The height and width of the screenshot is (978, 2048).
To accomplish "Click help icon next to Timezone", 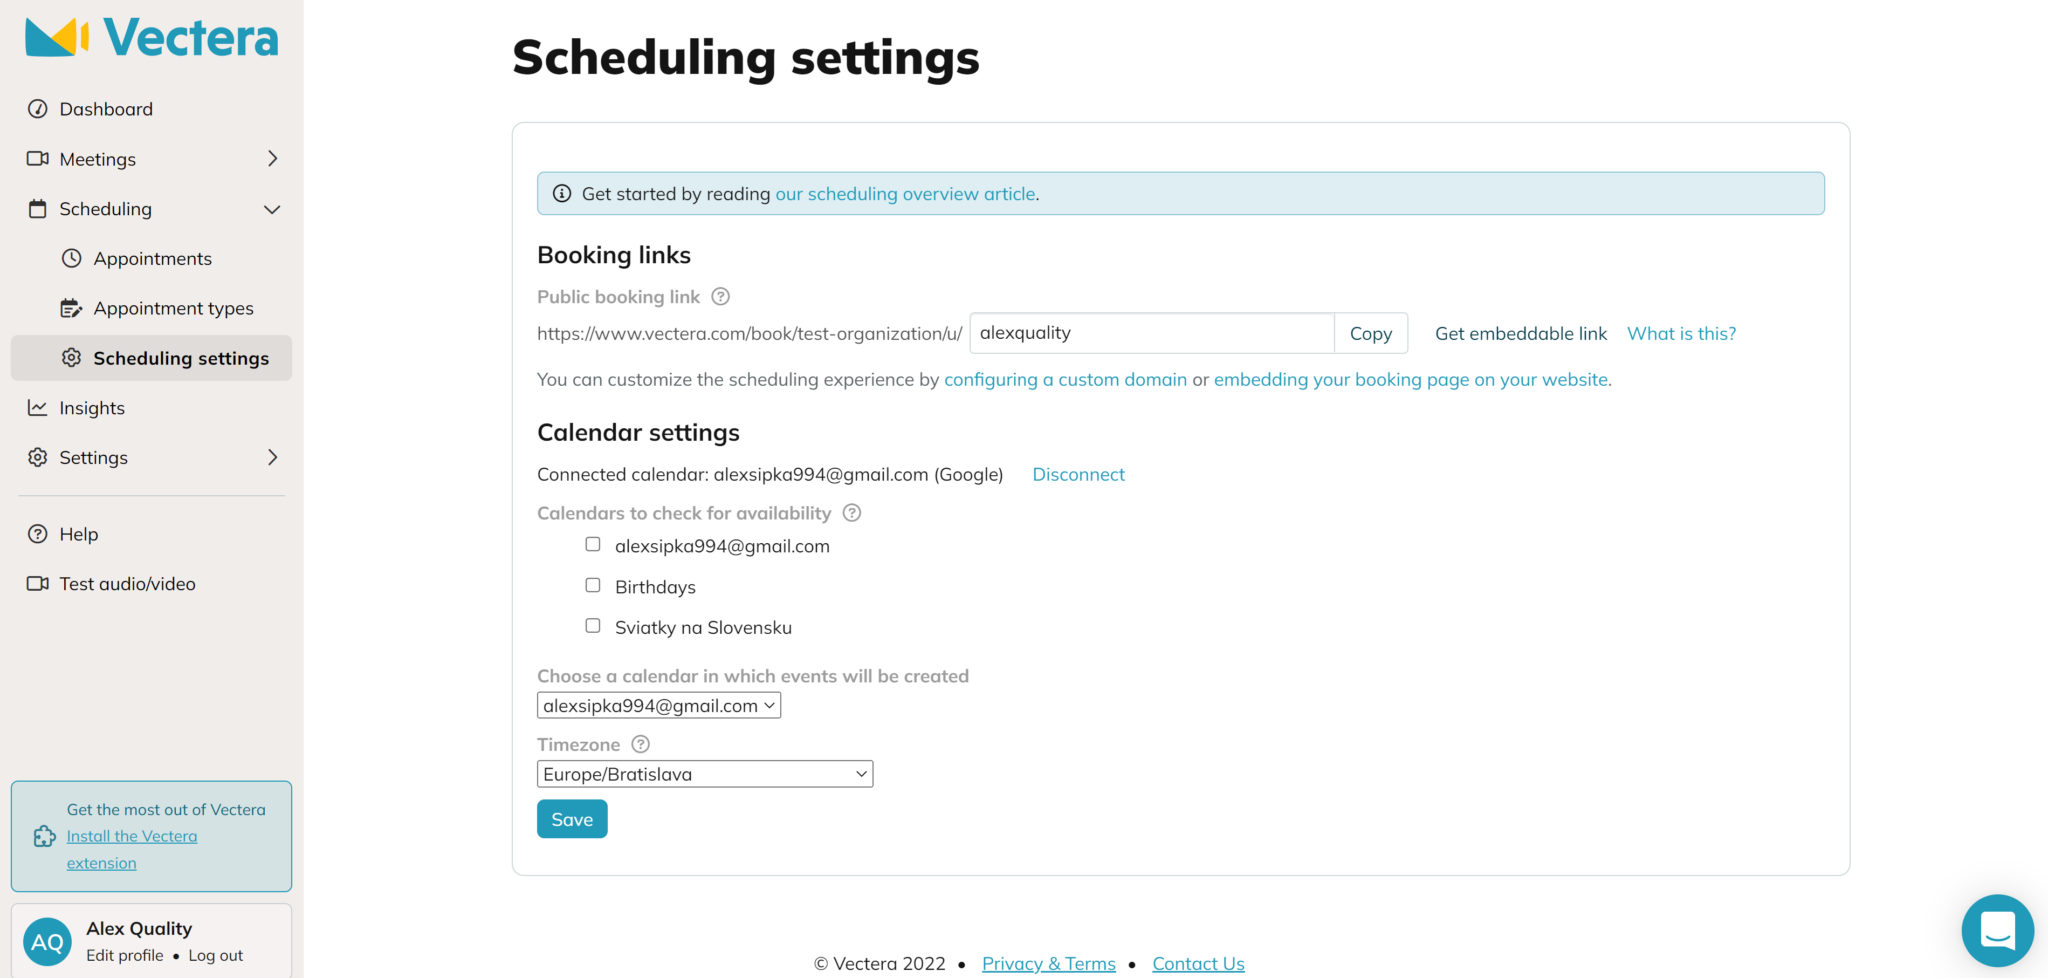I will click(x=641, y=744).
